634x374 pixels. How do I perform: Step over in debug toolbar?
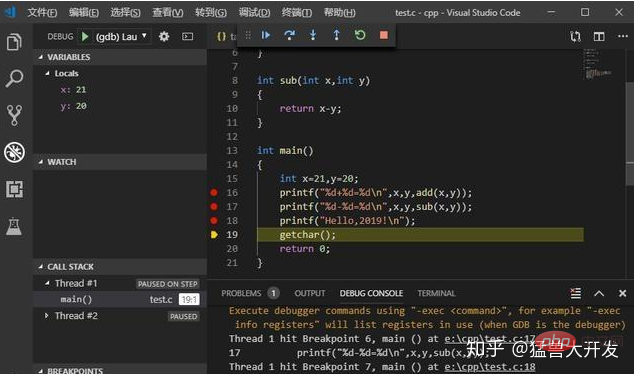pos(289,35)
